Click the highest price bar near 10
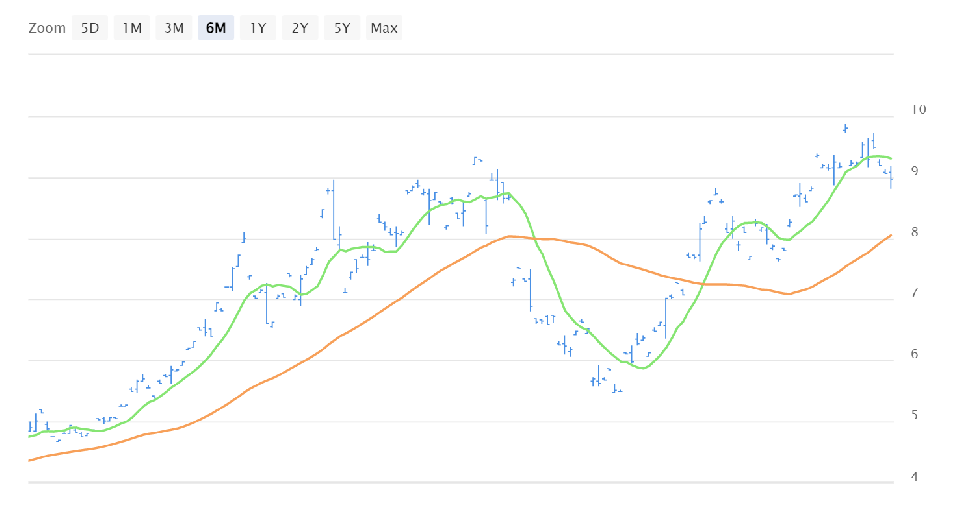Viewport: 960px width, 506px height. [846, 128]
